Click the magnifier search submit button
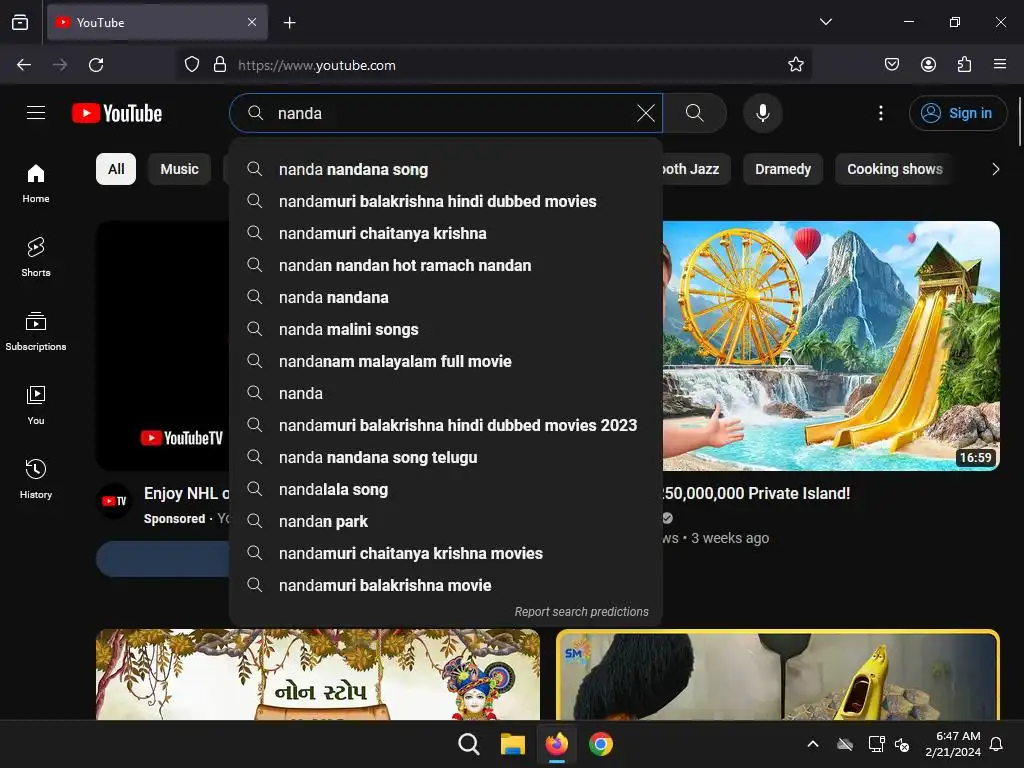Screen dimensions: 1024x768 pyautogui.click(x=695, y=113)
